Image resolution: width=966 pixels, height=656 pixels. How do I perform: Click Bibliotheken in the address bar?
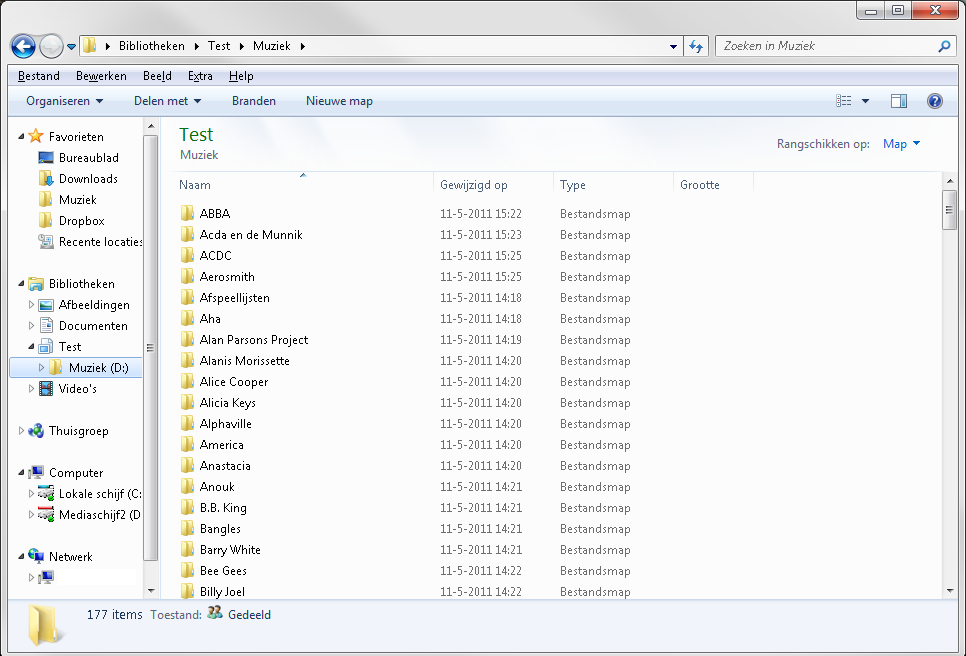point(152,46)
